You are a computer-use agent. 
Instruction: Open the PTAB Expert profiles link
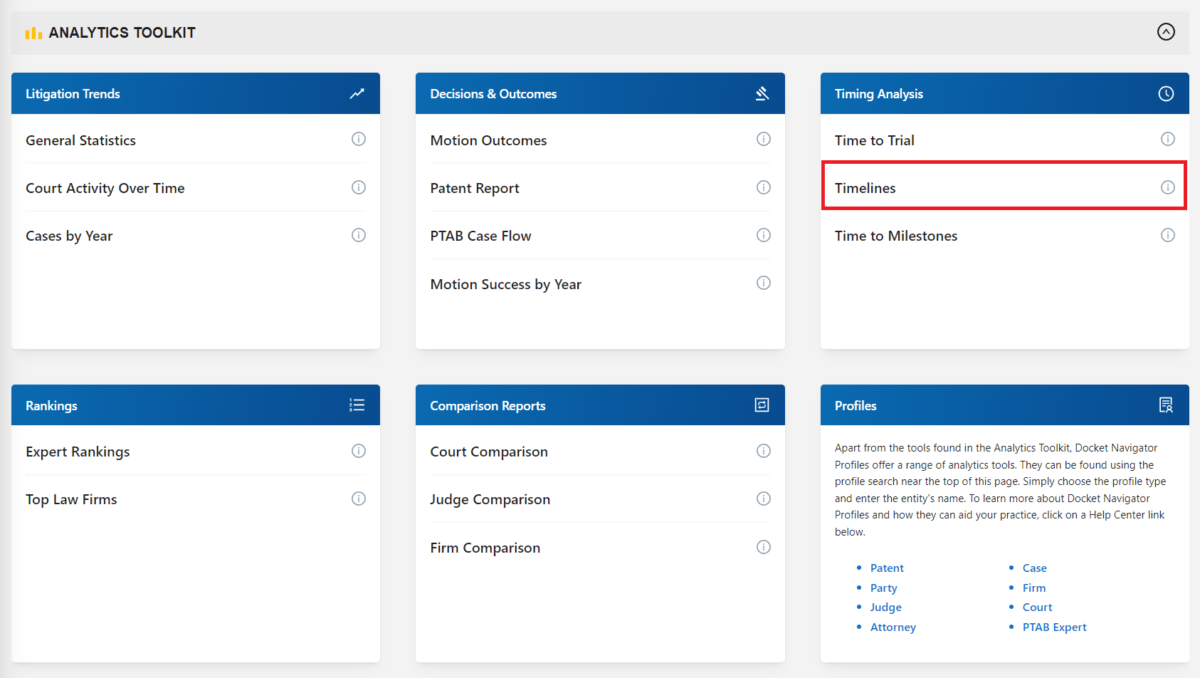[1054, 627]
